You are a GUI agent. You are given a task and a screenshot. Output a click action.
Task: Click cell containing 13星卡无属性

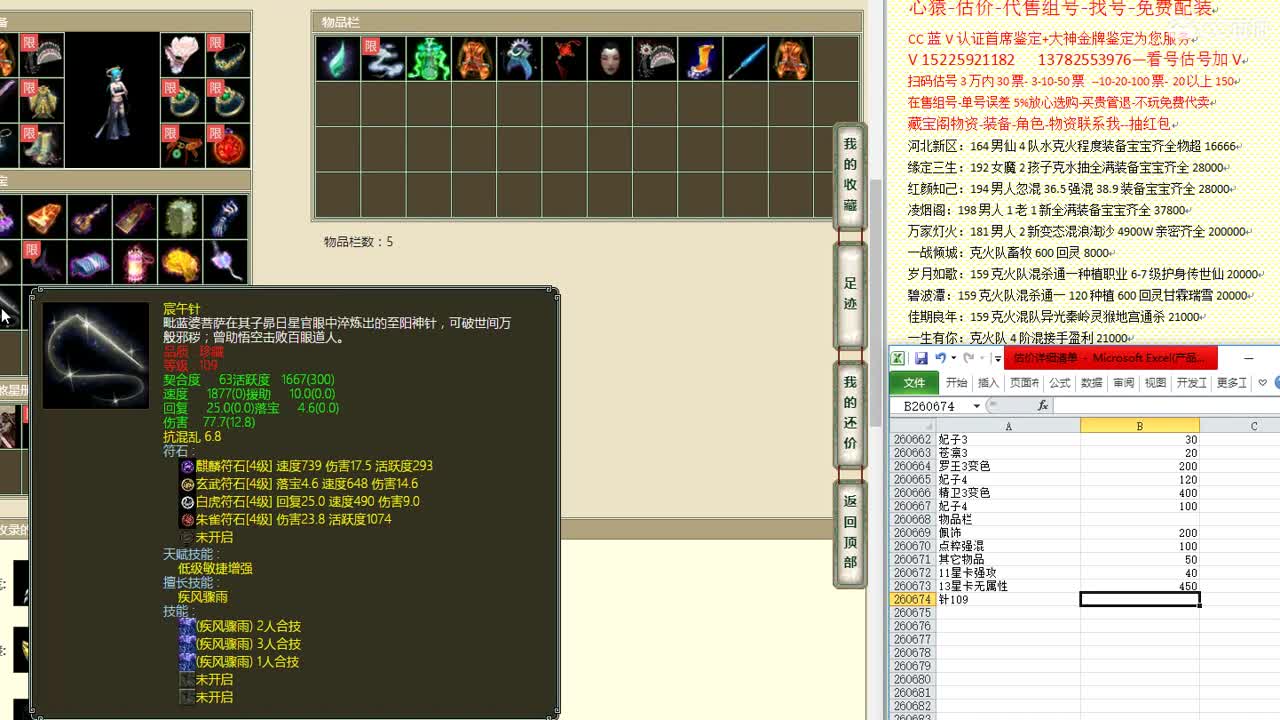point(1008,586)
